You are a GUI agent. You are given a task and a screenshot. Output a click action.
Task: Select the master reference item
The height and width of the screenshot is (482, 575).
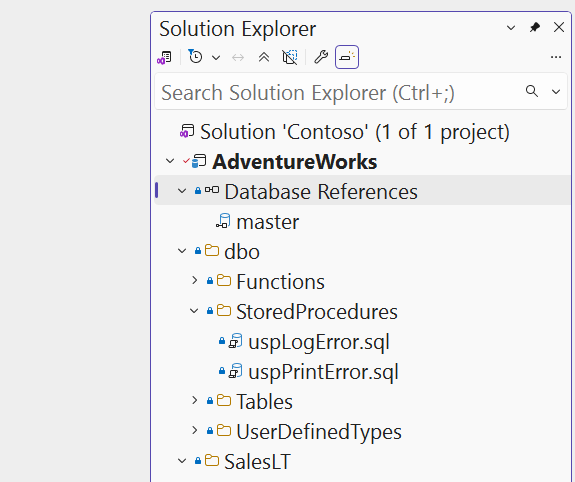point(268,222)
